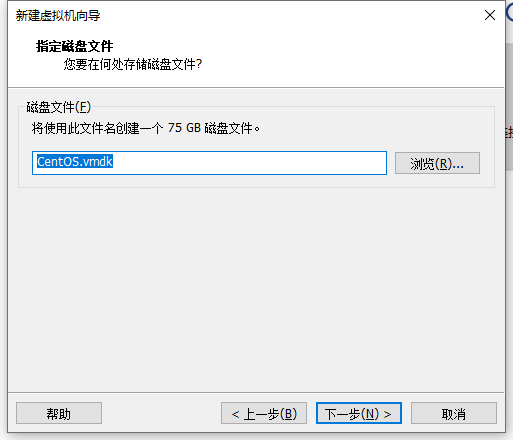The image size is (513, 440).
Task: Click the 新建虚拟机向导 window title
Action: click(x=58, y=15)
